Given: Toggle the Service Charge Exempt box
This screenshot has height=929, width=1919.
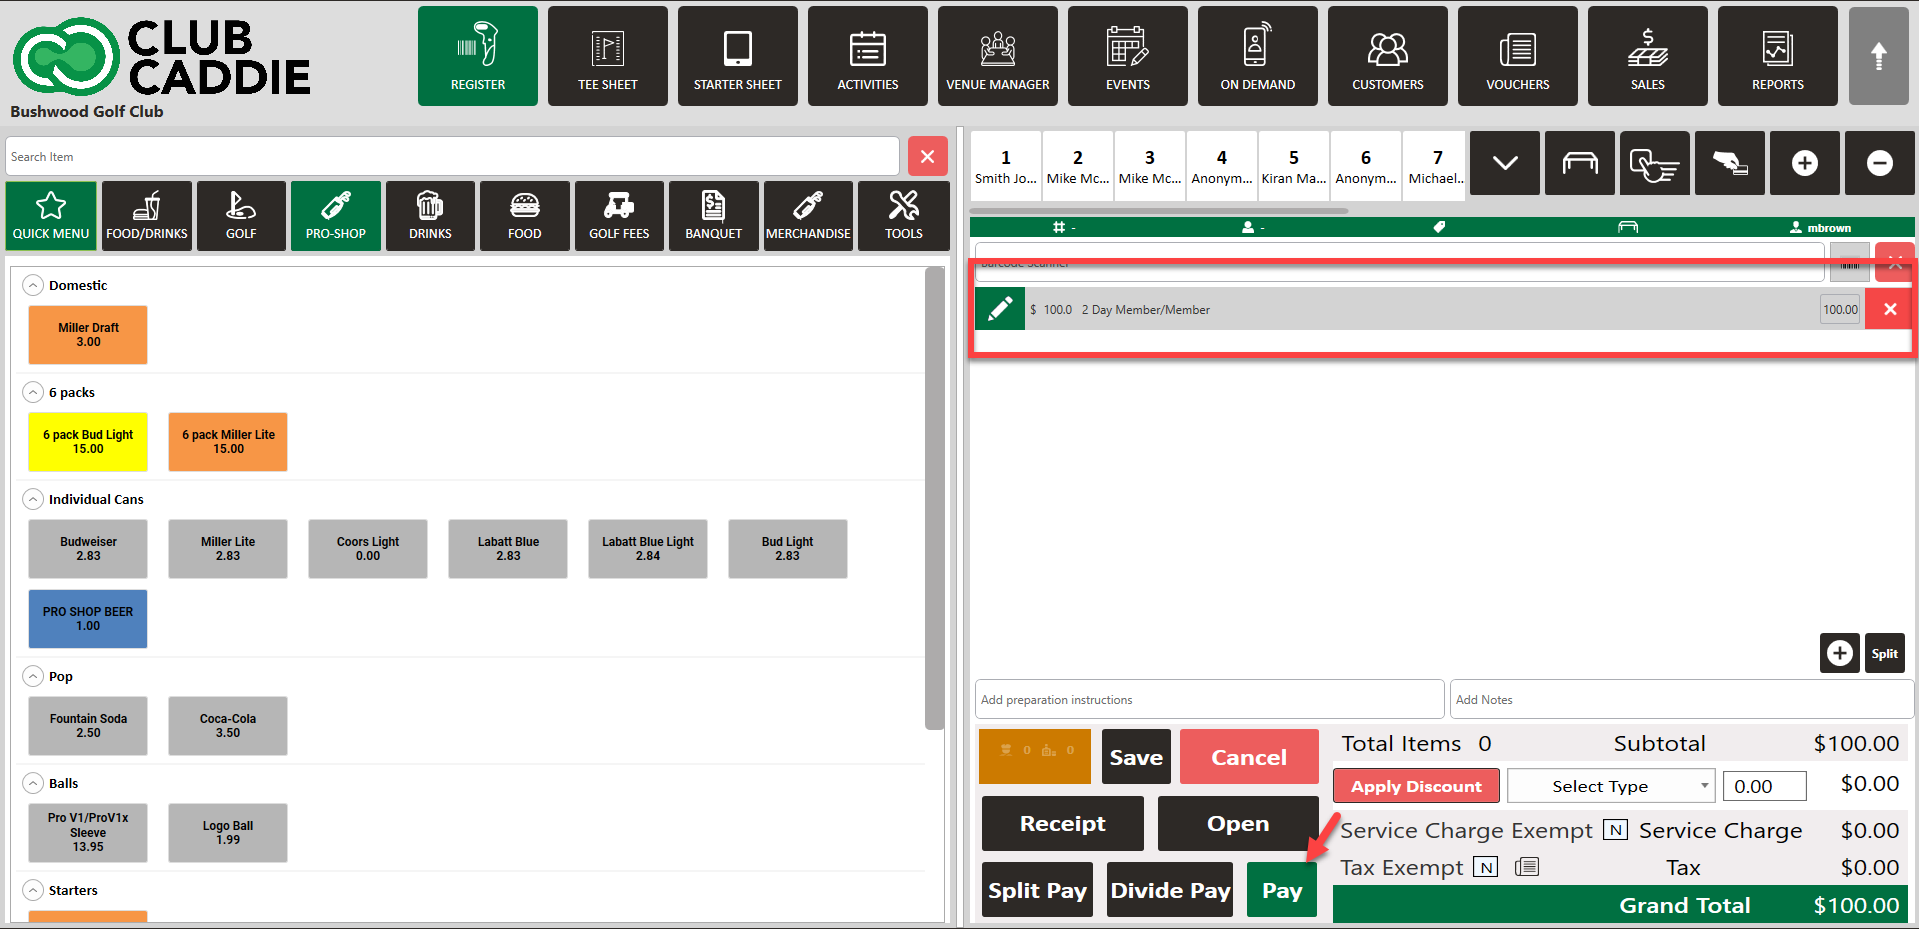Looking at the screenshot, I should 1615,830.
